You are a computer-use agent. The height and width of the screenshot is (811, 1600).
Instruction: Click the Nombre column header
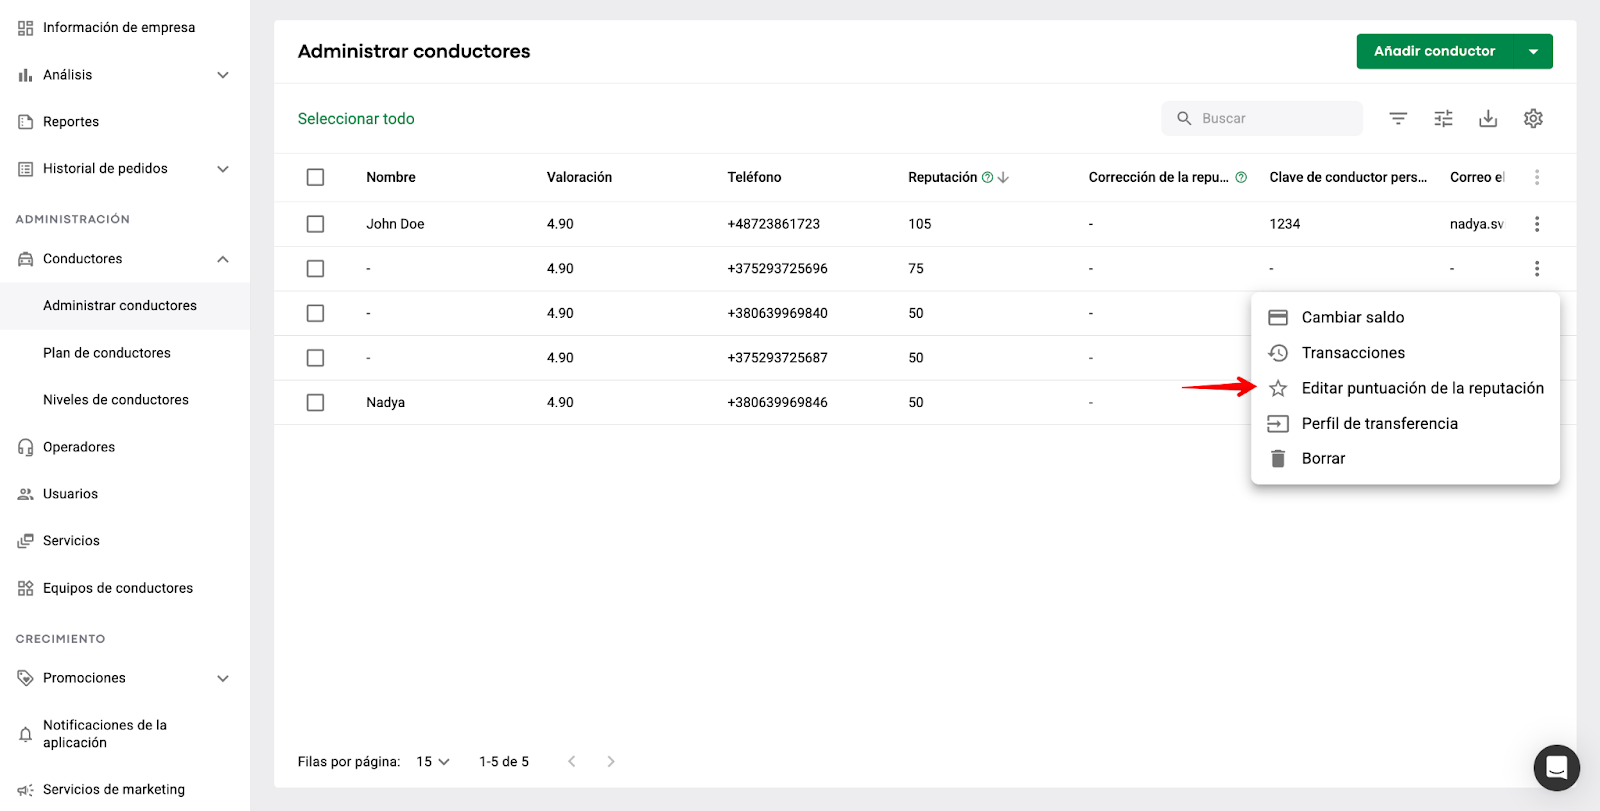391,177
